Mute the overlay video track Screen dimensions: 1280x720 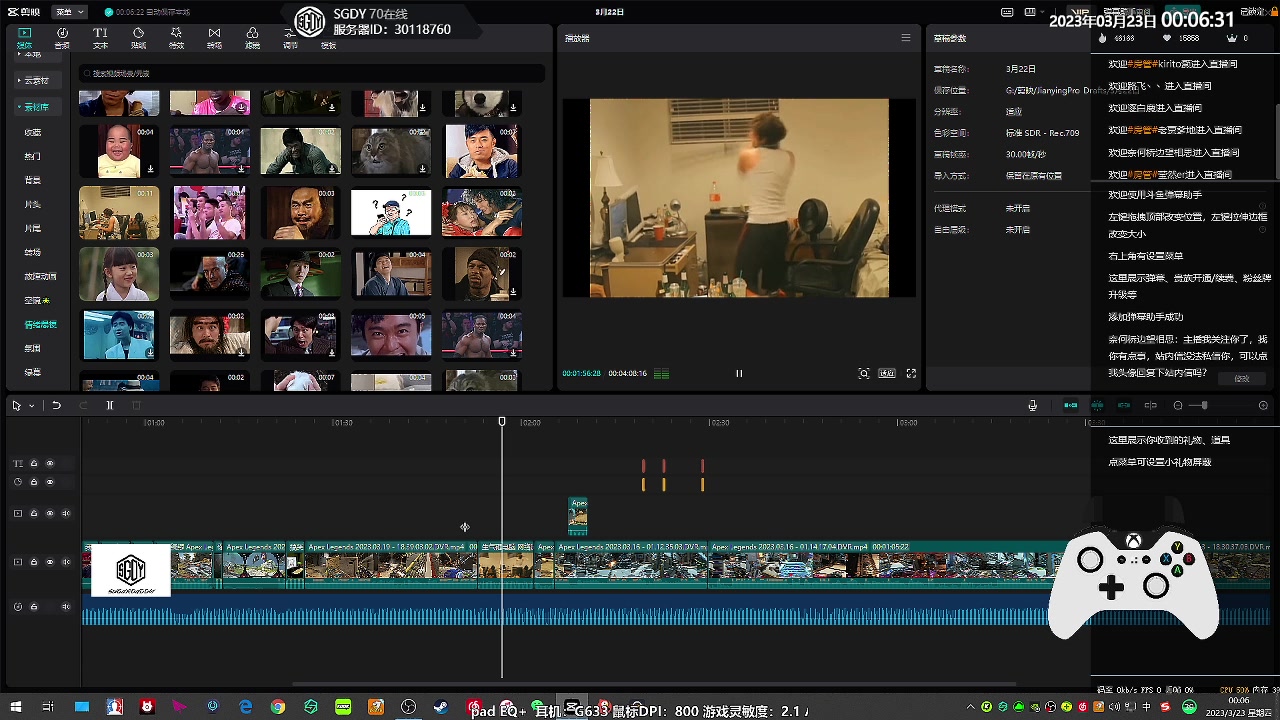[x=66, y=513]
